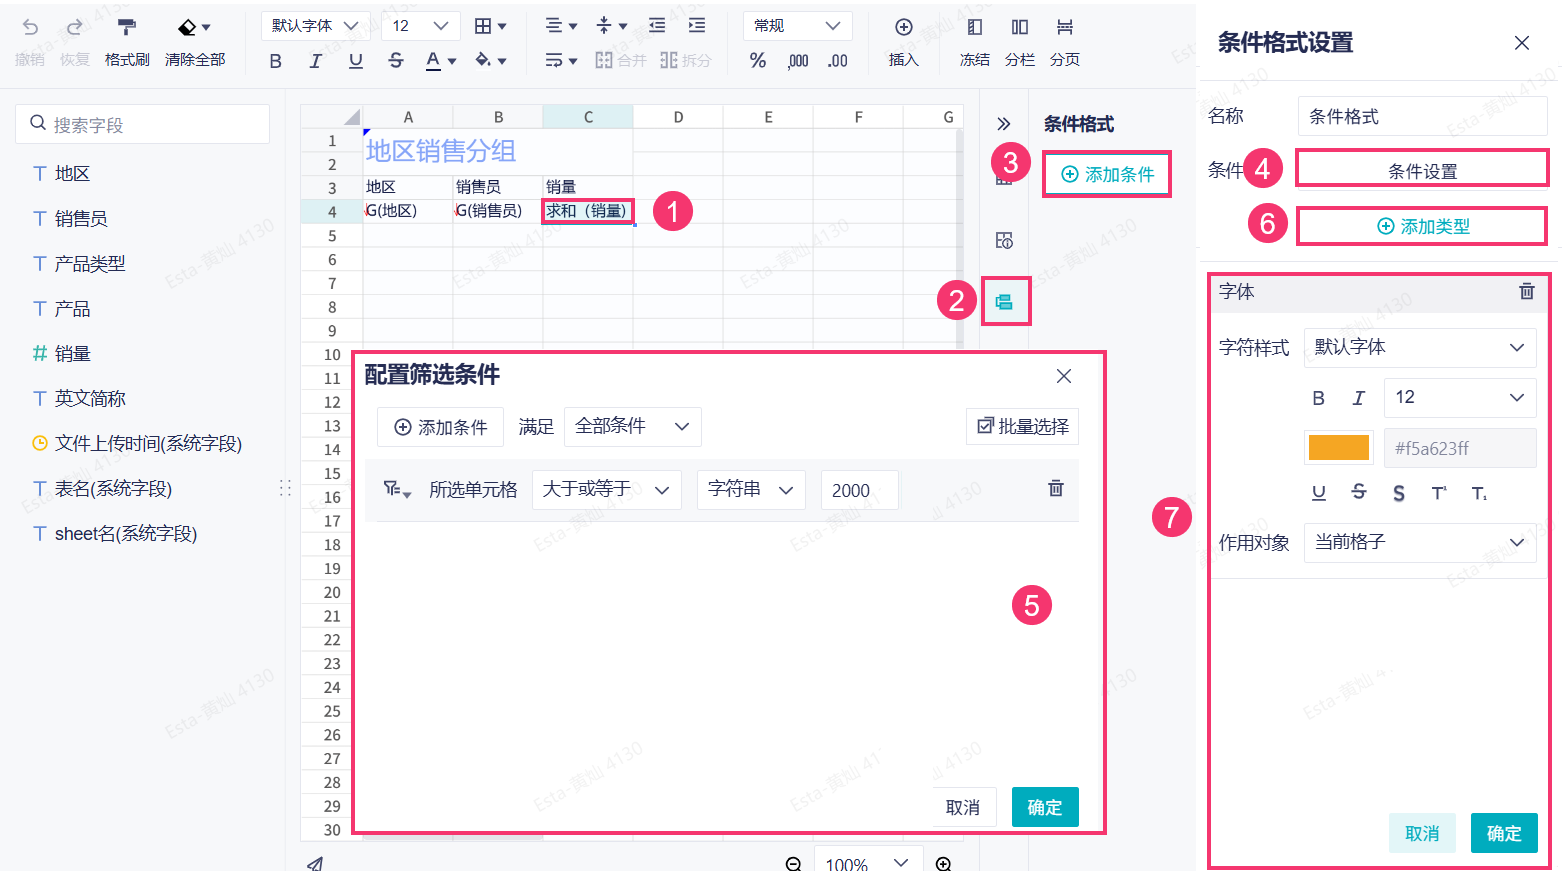Click 添加条件 in filter dialog

point(441,427)
